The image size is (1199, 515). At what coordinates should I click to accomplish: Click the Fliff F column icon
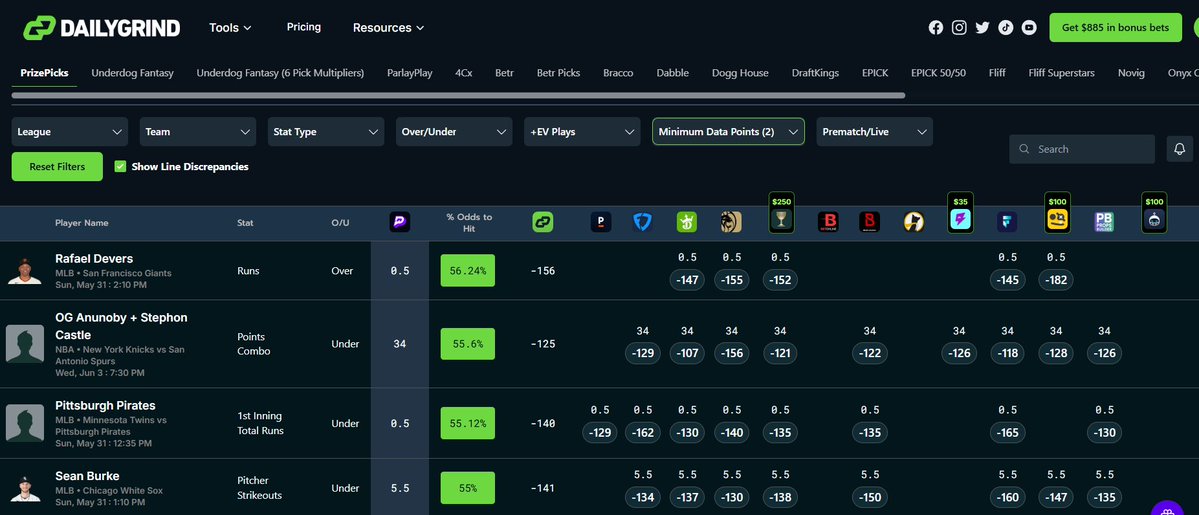pos(1007,222)
